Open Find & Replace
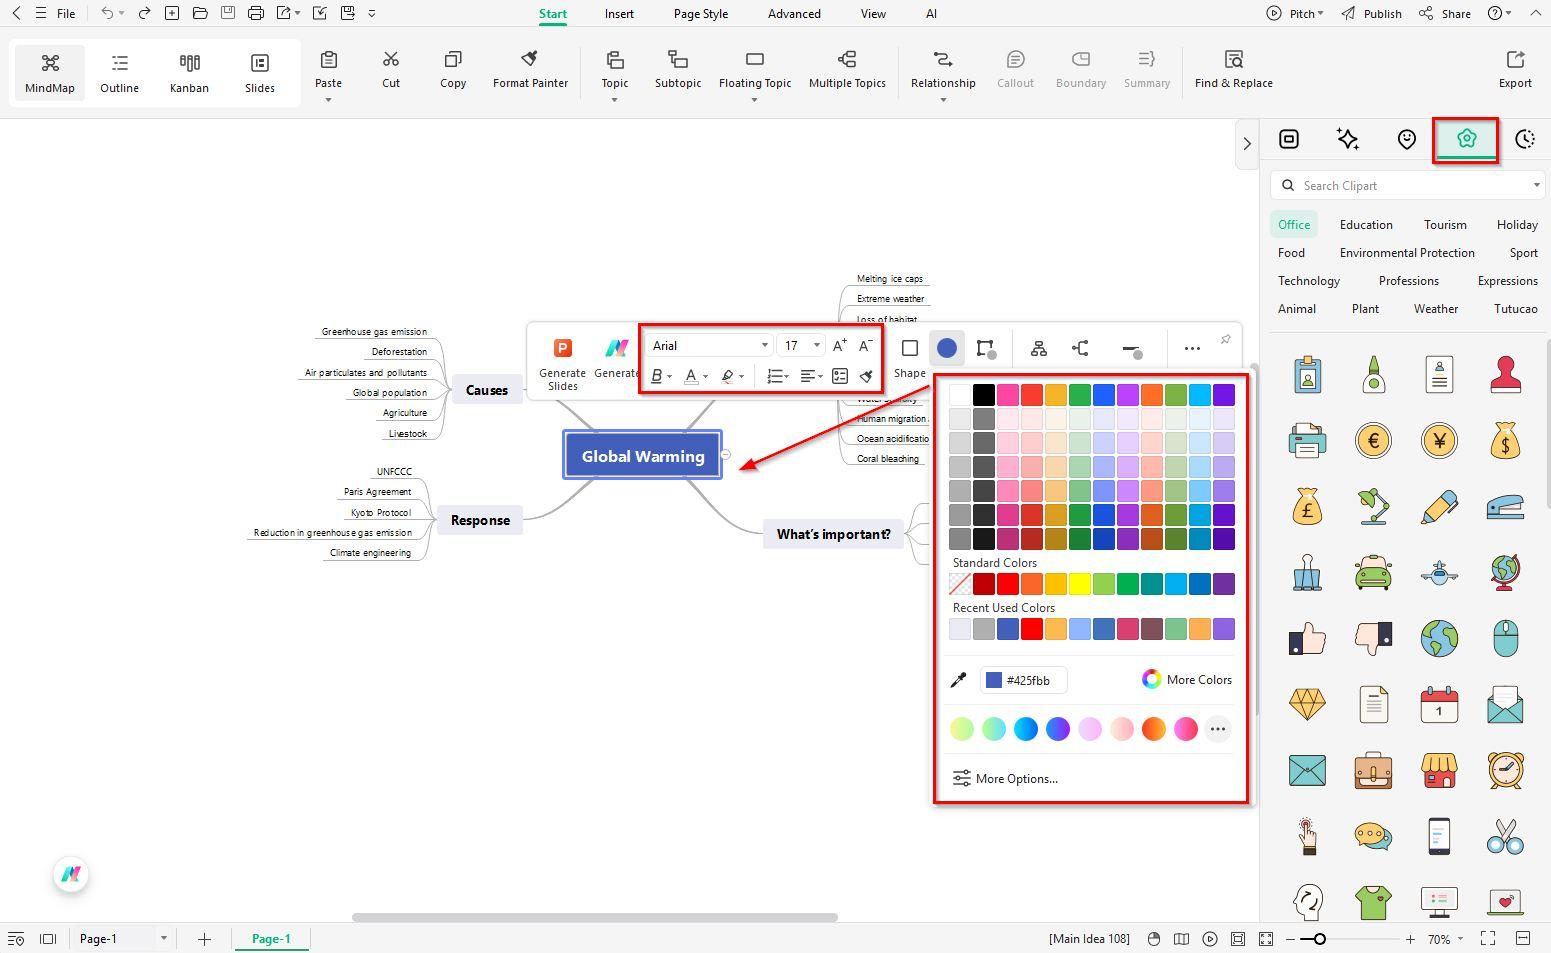This screenshot has height=953, width=1551. (x=1233, y=69)
